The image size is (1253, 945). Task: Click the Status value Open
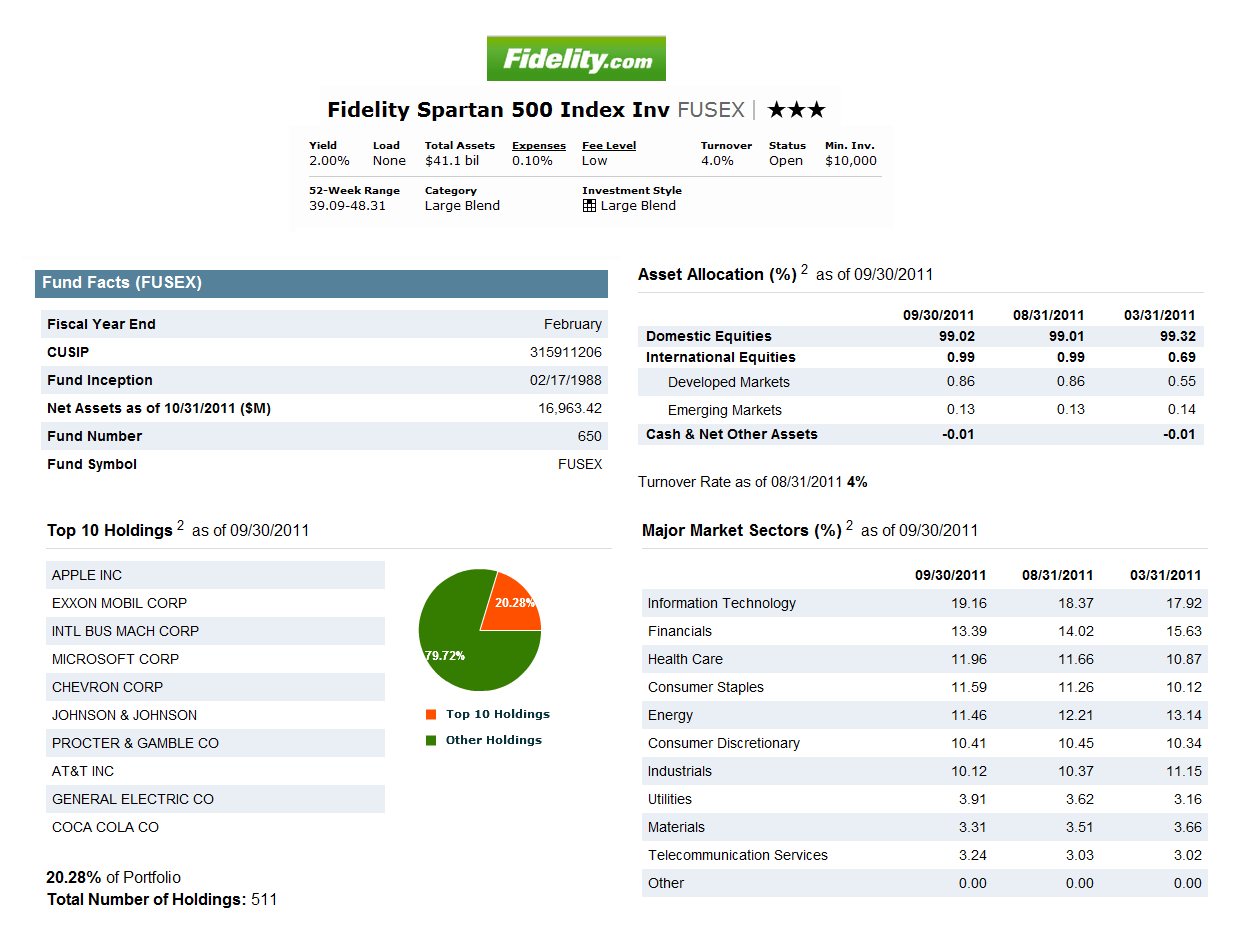tap(786, 161)
